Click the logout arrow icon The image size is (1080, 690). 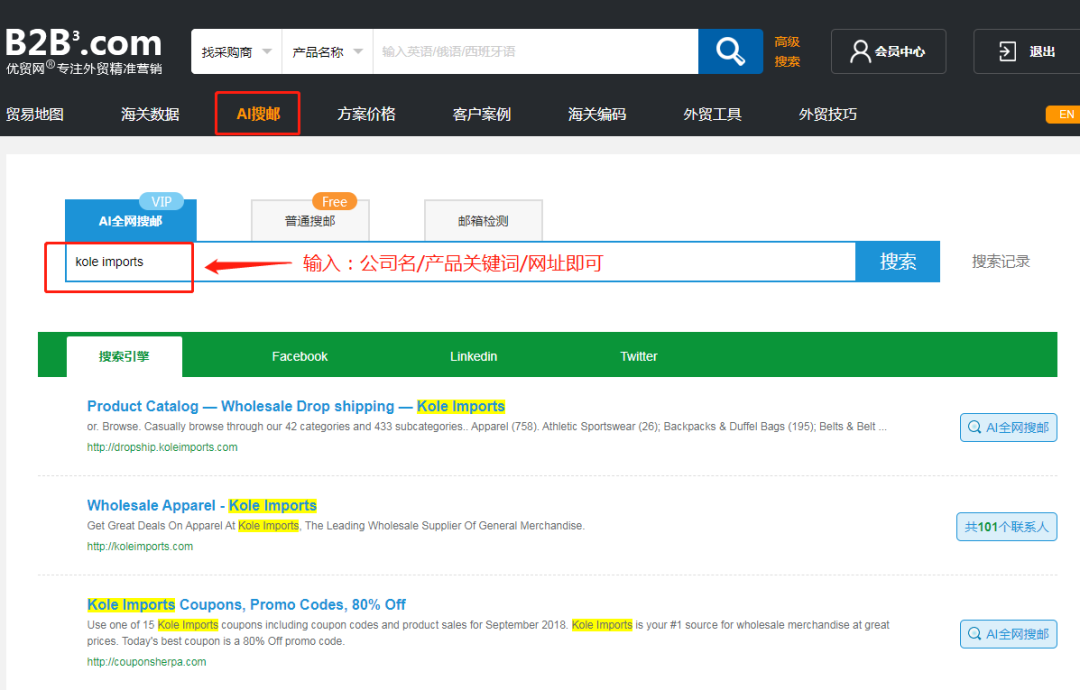(1007, 52)
